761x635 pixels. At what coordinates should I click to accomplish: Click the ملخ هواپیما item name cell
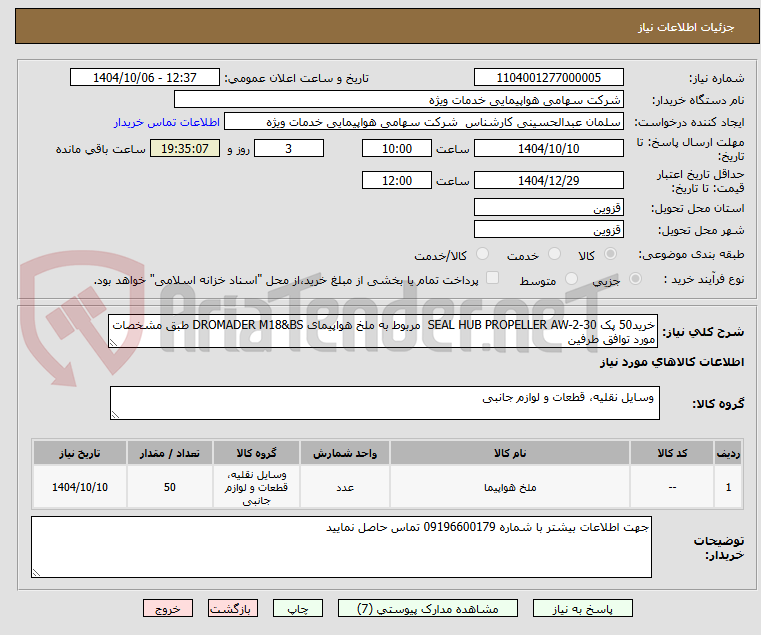click(x=510, y=487)
